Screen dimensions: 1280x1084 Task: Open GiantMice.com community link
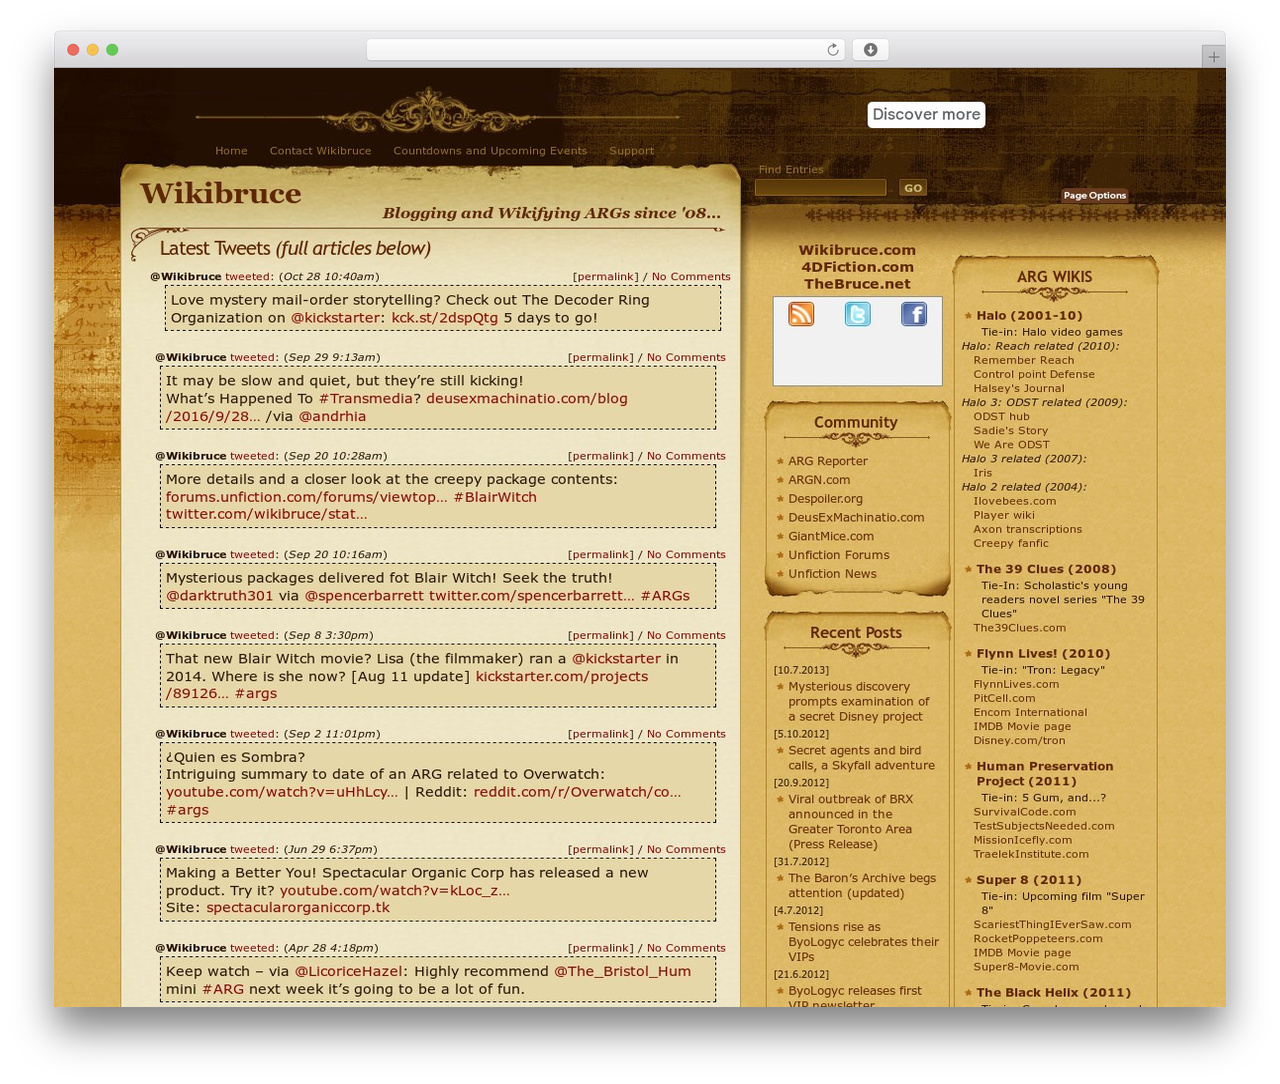830,536
